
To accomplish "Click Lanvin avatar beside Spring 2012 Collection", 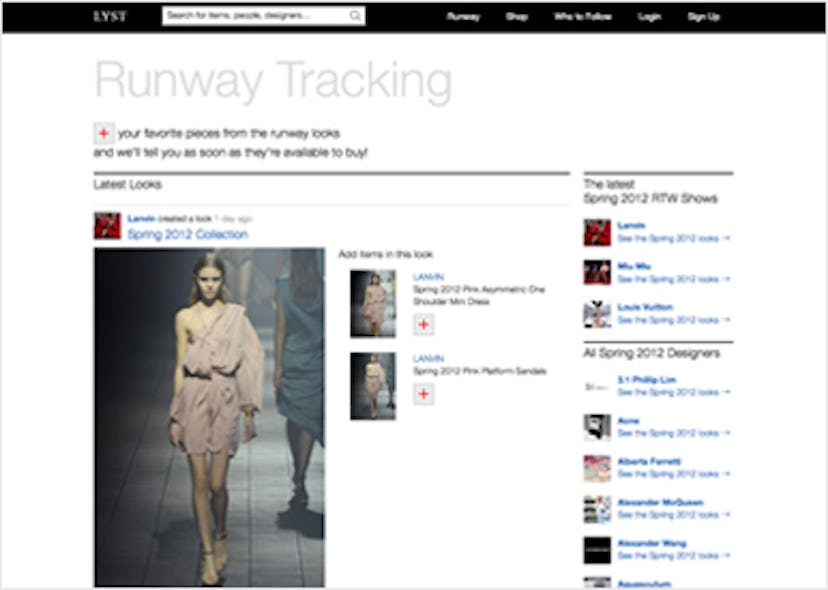I will (x=107, y=225).
